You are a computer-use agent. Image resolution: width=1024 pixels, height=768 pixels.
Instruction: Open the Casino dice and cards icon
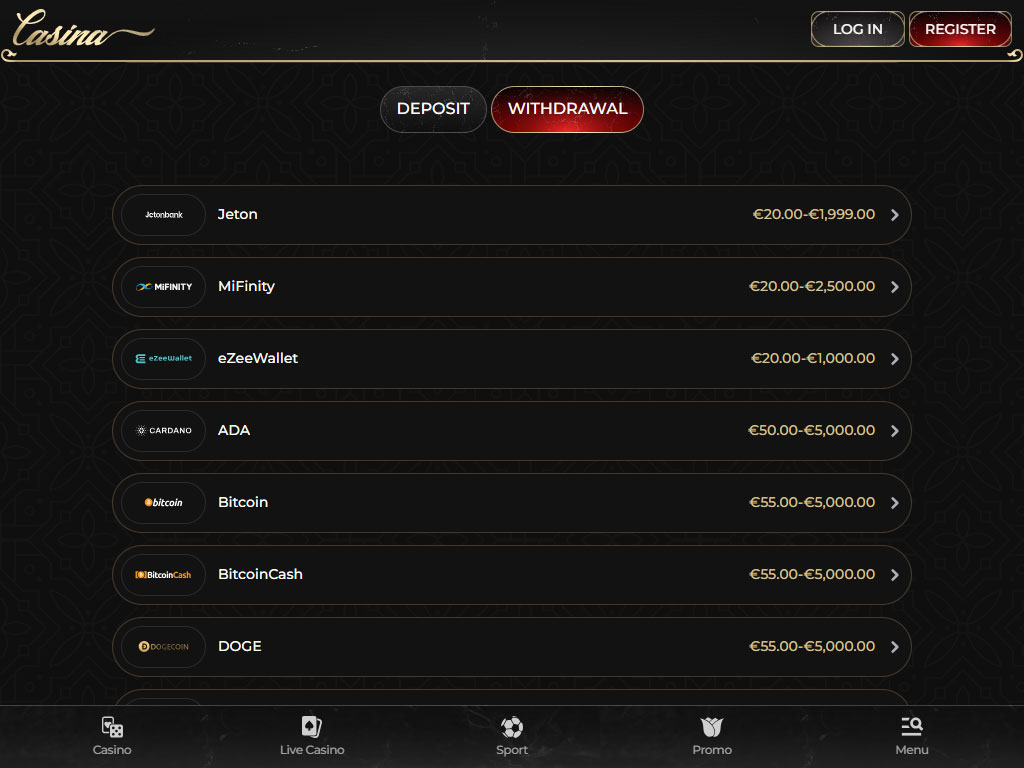(x=112, y=727)
